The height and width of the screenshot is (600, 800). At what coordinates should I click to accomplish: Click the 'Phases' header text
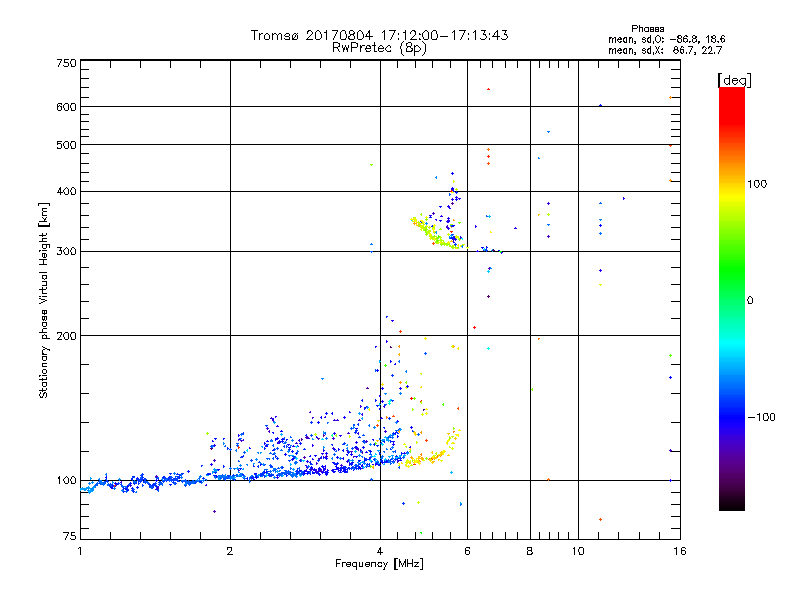pyautogui.click(x=647, y=29)
